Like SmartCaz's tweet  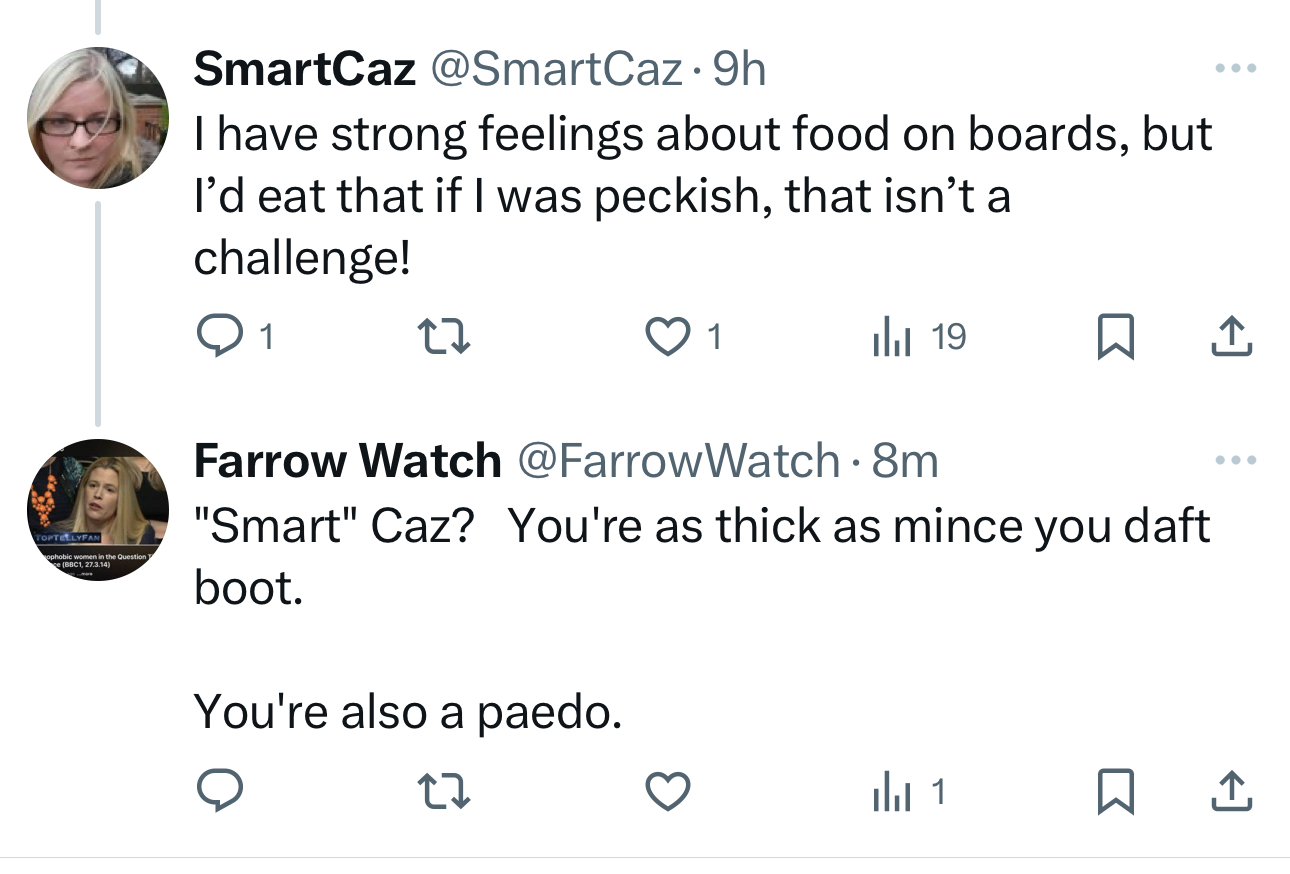670,338
